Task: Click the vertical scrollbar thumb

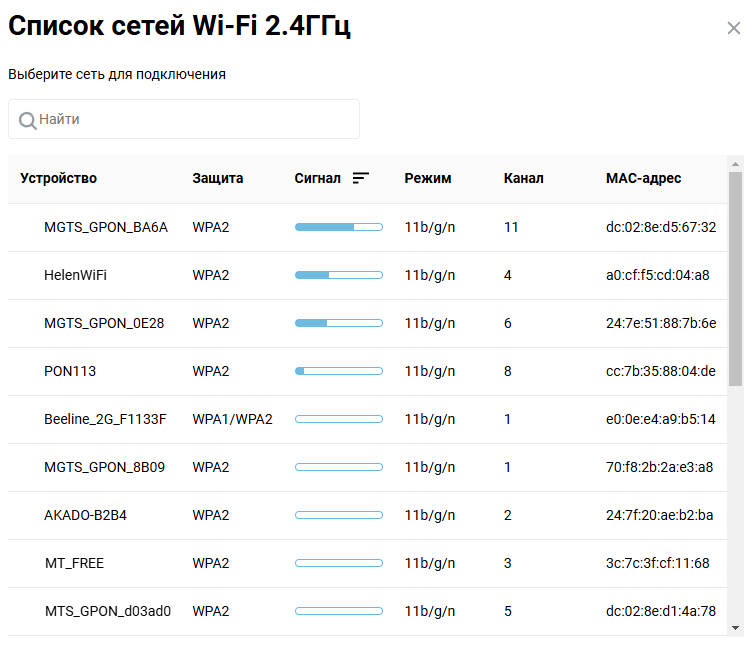Action: coord(736,278)
